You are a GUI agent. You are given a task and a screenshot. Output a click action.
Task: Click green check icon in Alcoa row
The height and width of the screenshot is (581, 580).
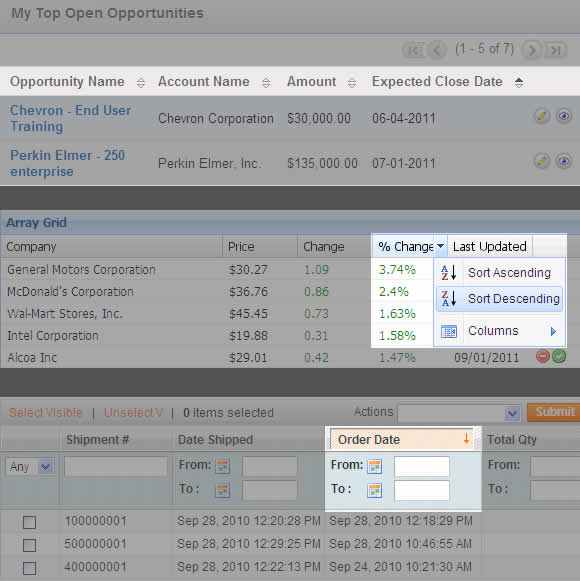click(559, 356)
